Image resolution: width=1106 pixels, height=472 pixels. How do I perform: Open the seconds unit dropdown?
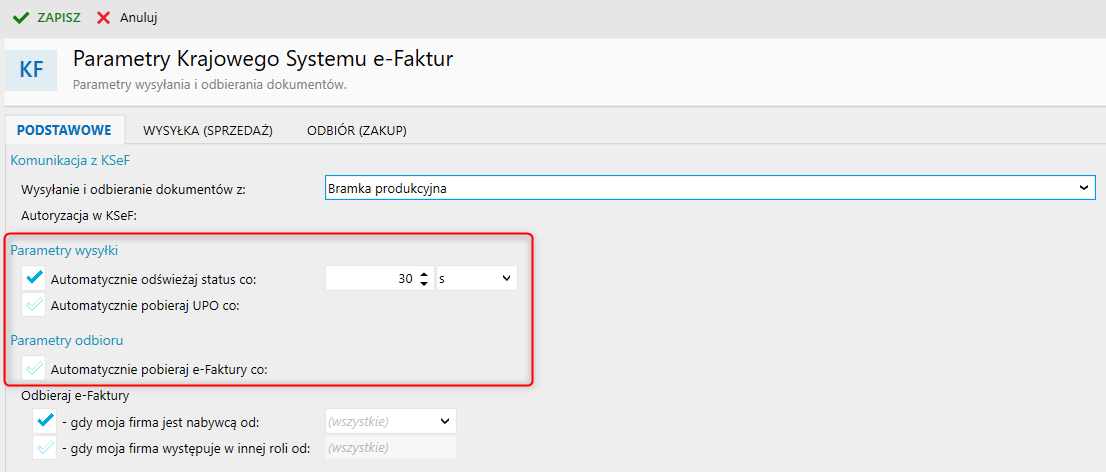477,279
